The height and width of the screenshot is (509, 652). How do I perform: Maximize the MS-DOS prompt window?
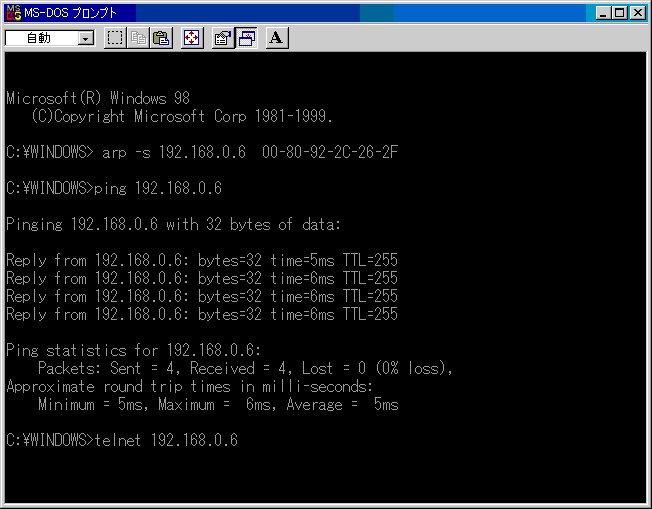point(620,13)
